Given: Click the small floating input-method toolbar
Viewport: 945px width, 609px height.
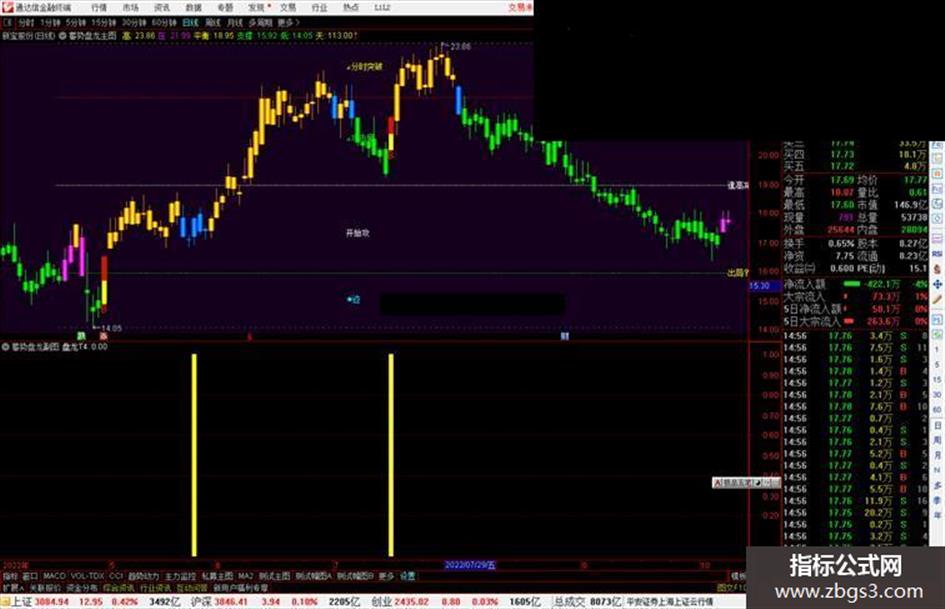Looking at the screenshot, I should click(x=746, y=482).
